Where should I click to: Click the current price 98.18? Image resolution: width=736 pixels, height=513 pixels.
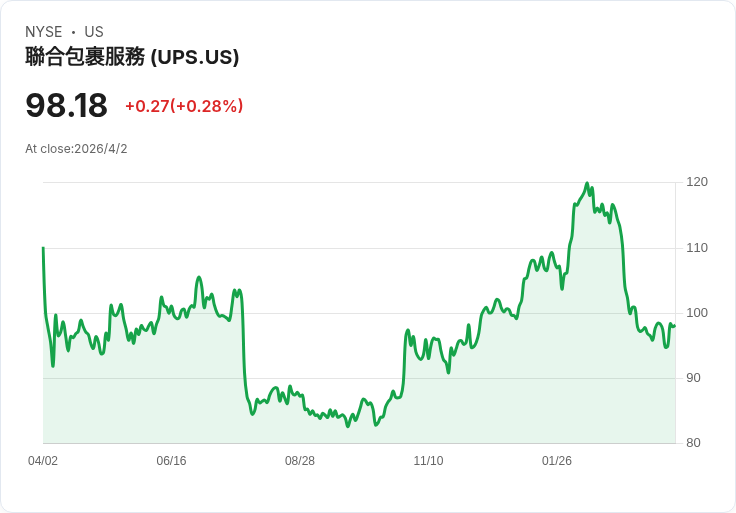(66, 105)
